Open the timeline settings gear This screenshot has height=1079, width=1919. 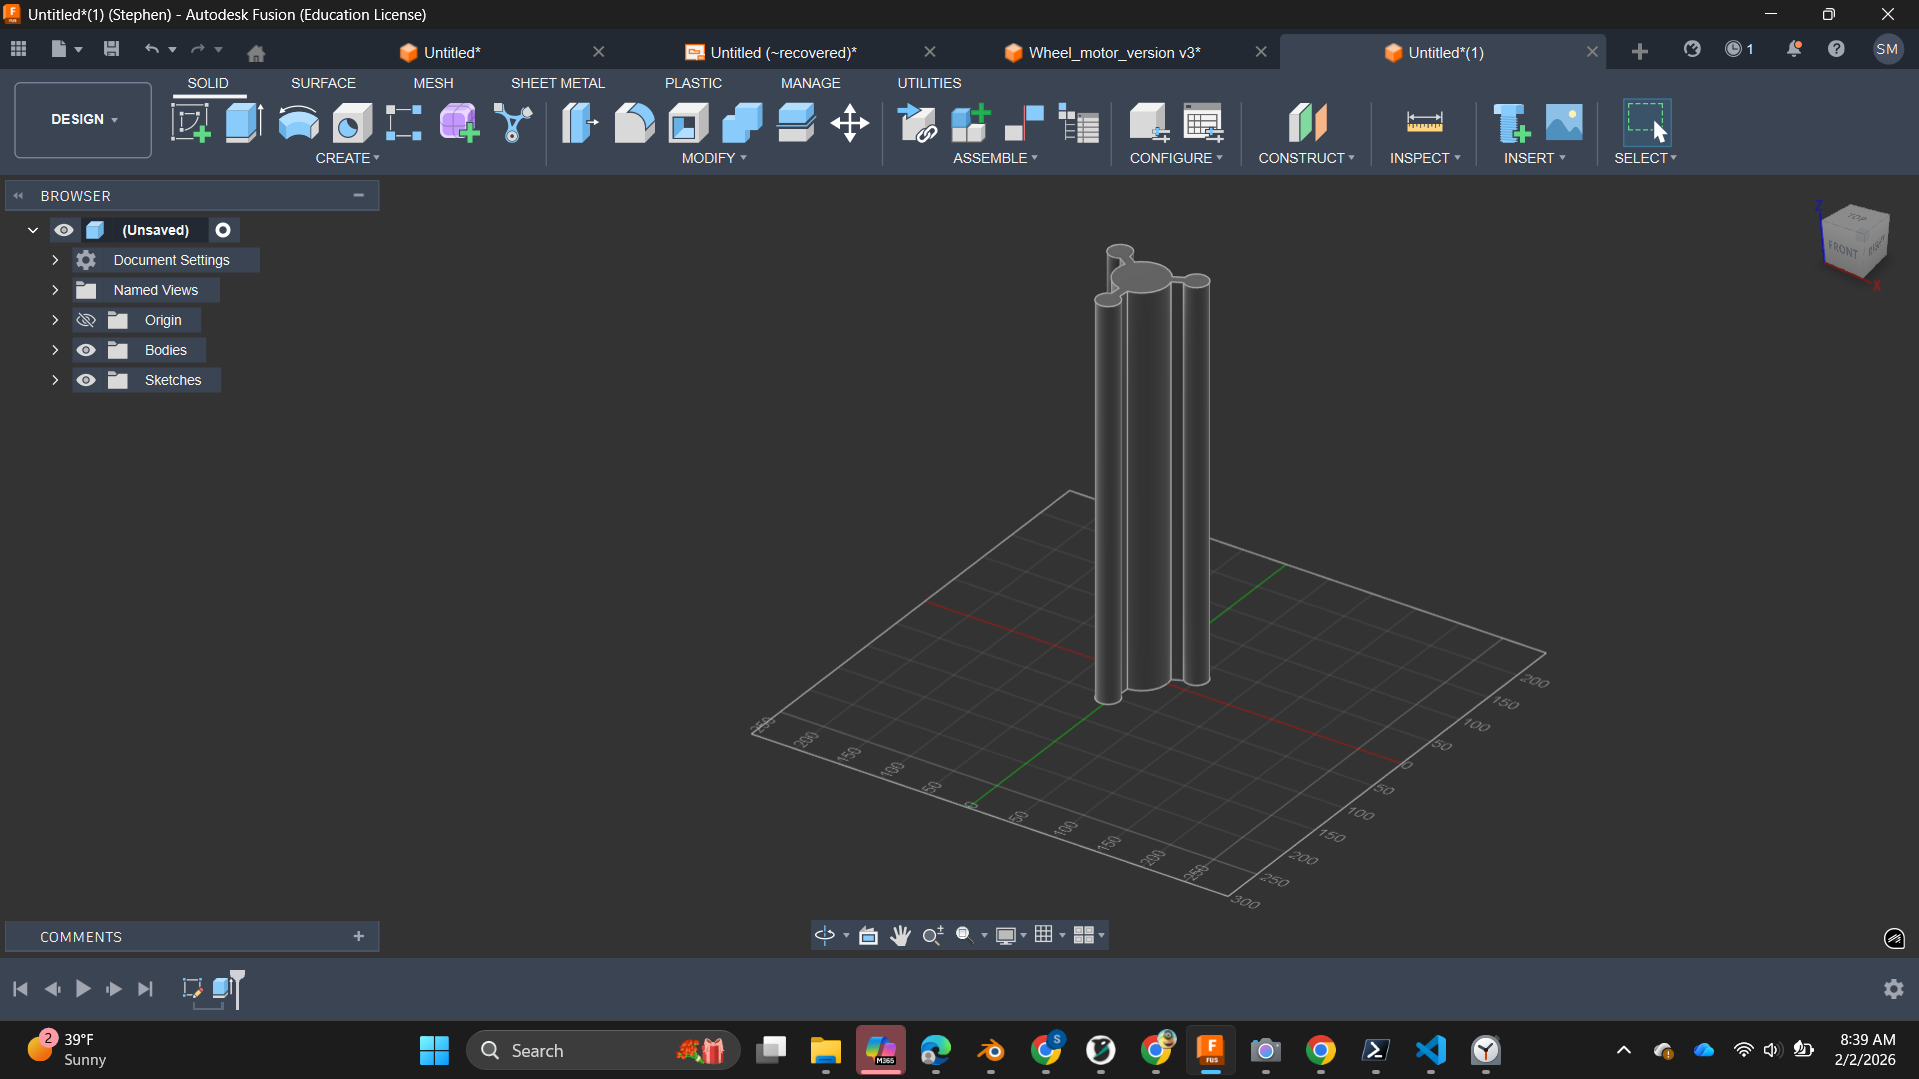[x=1894, y=989]
